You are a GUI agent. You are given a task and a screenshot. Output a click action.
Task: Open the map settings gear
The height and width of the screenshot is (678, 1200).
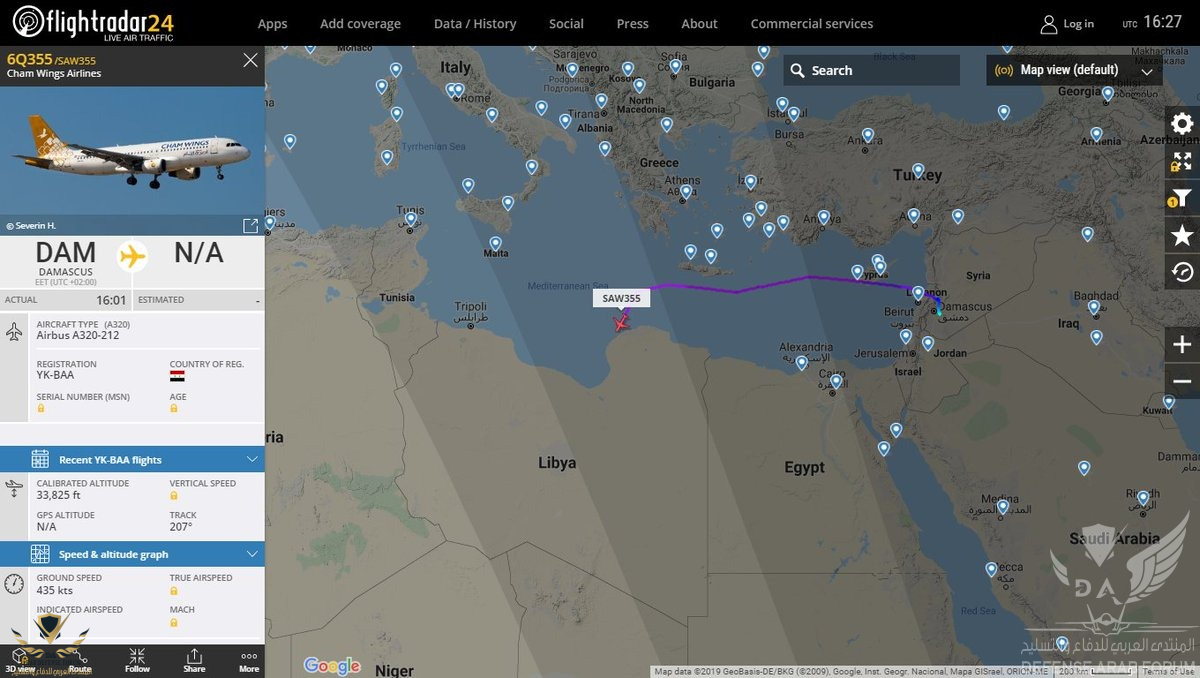point(1182,124)
